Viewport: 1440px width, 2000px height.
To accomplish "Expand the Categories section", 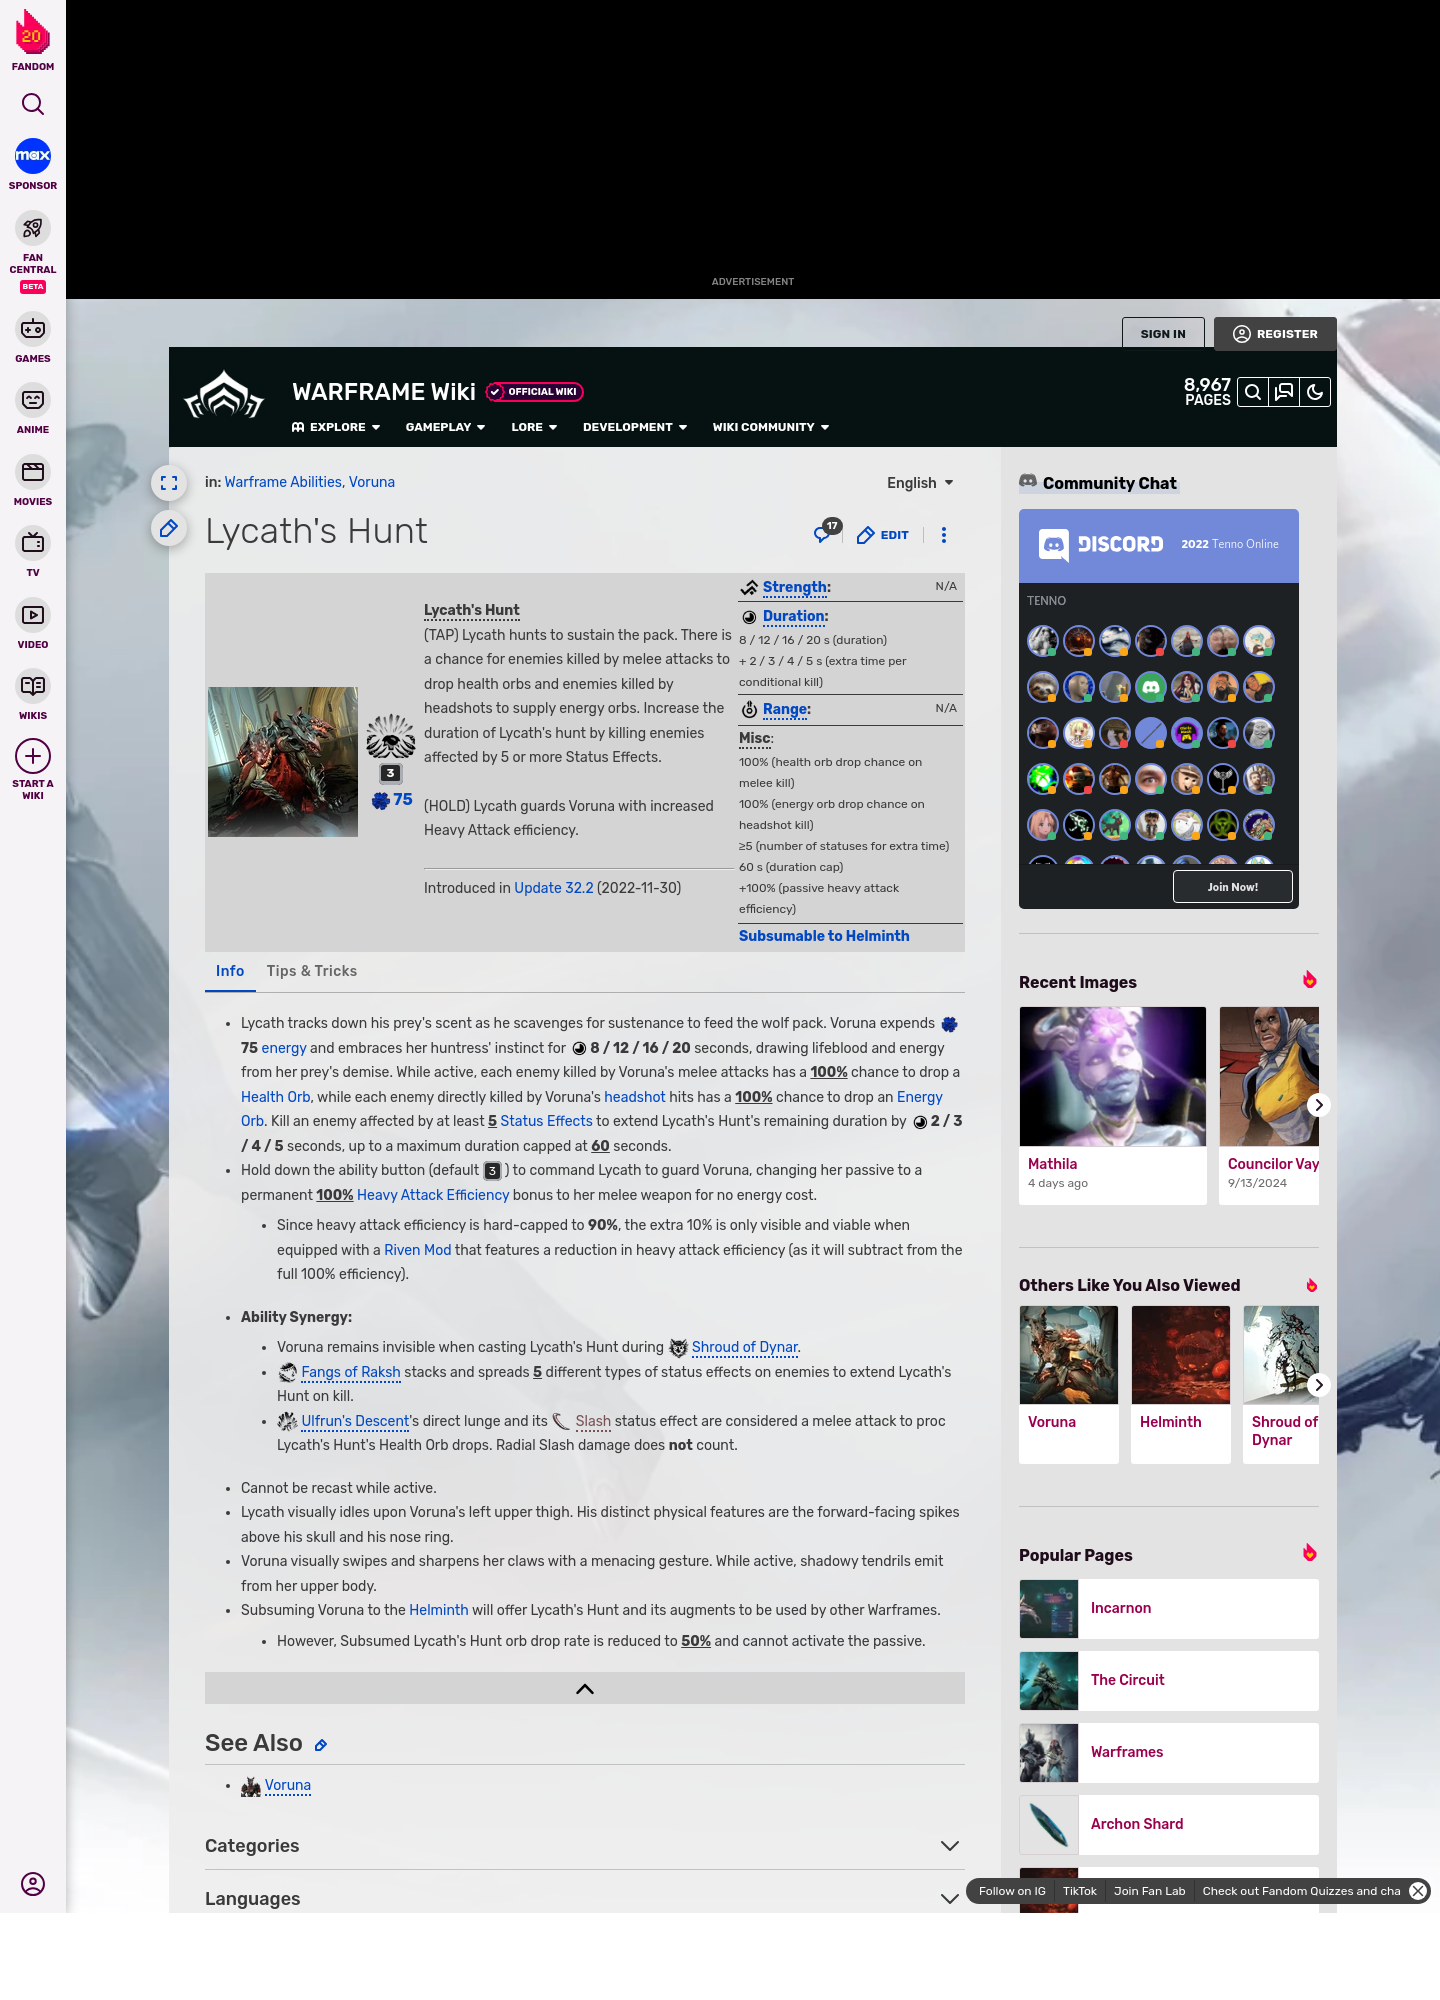I will (x=585, y=1846).
